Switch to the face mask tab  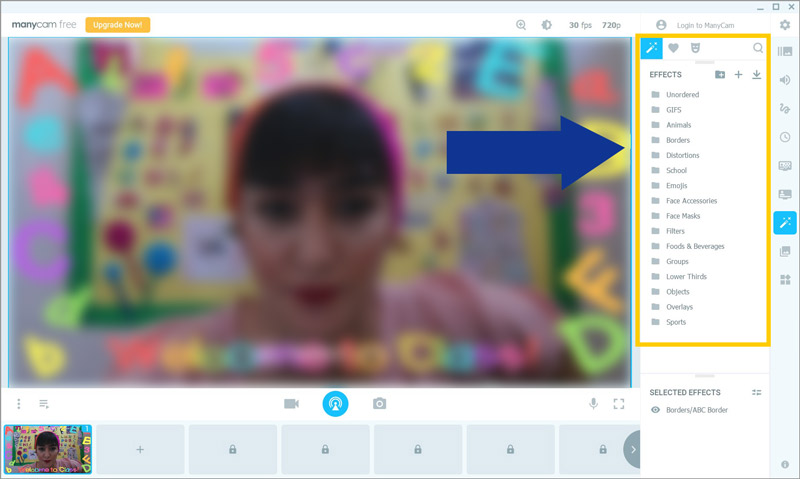click(x=697, y=47)
